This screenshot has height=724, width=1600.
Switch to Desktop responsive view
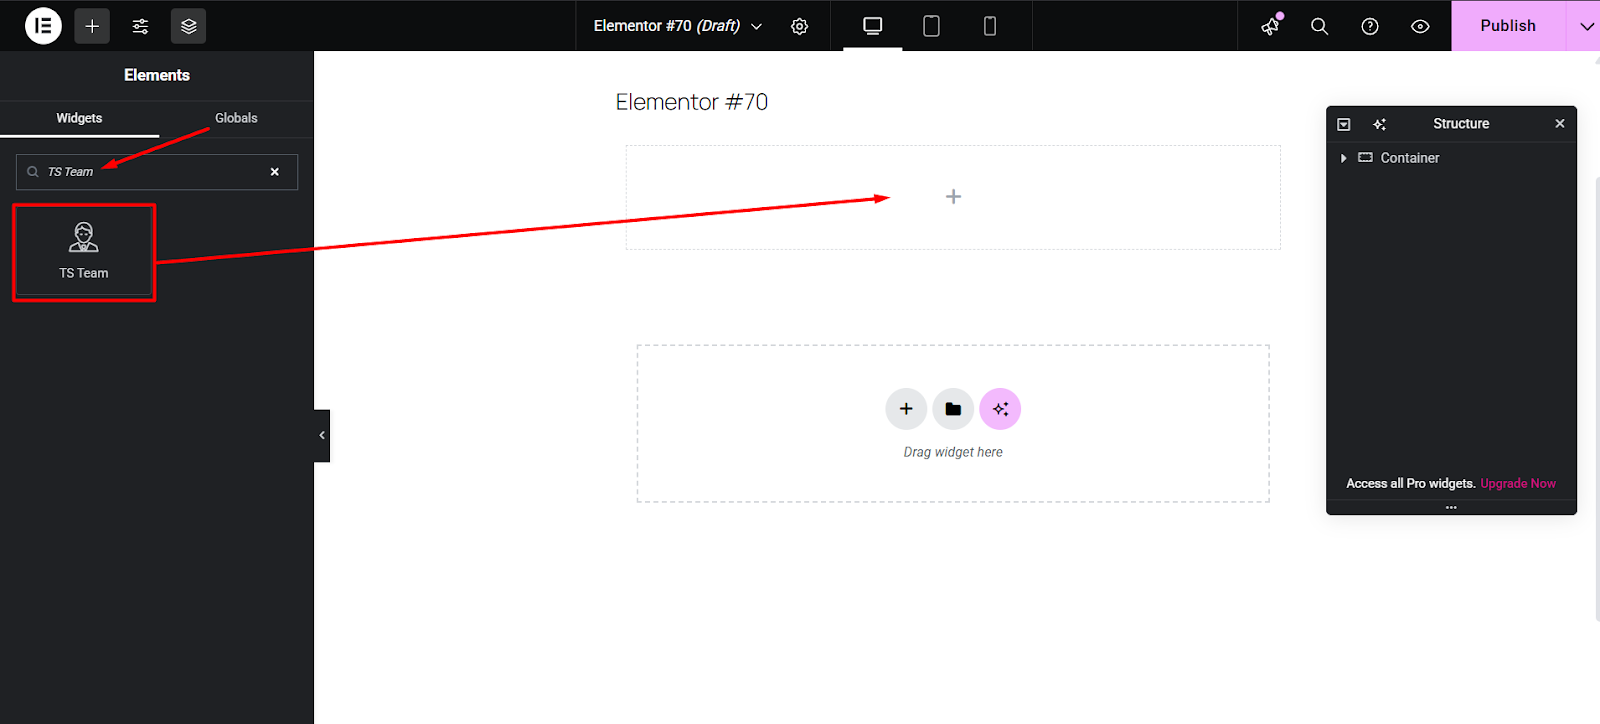pyautogui.click(x=872, y=26)
